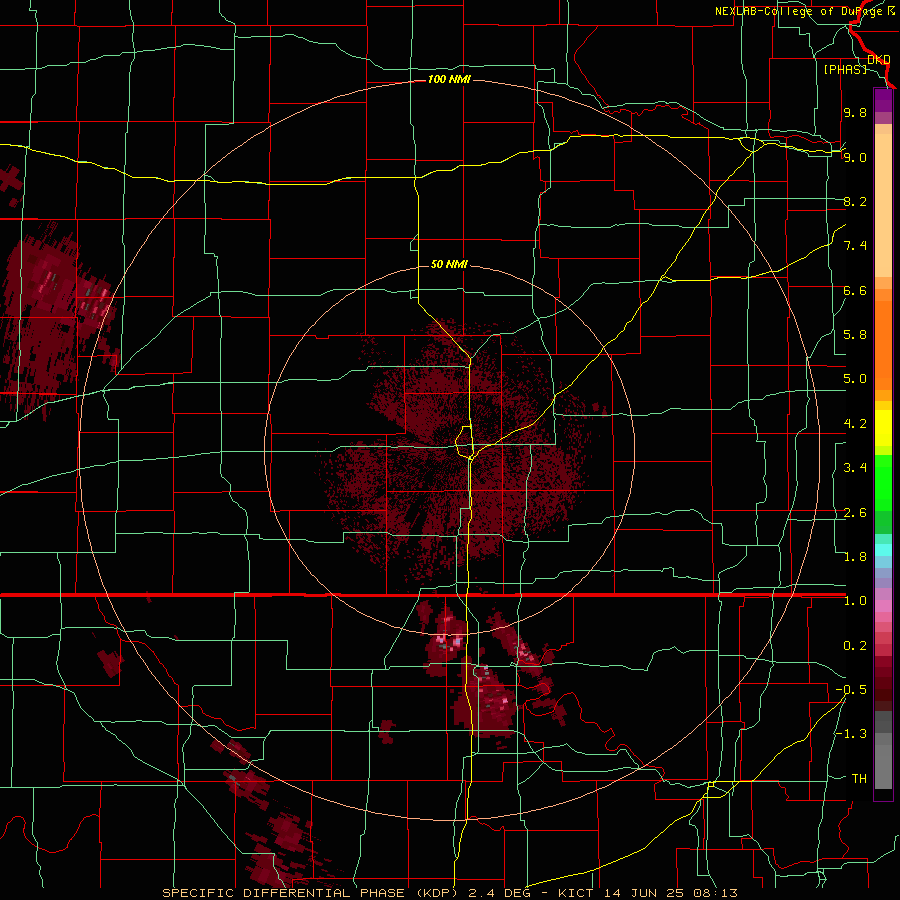
Task: Click the 100 NMI range ring label
Action: [449, 79]
